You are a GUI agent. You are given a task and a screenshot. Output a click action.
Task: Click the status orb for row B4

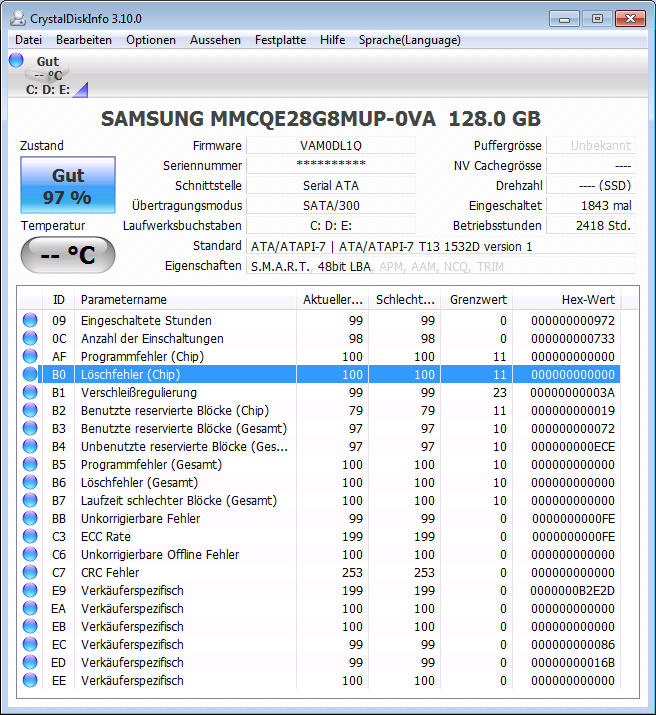[30, 446]
